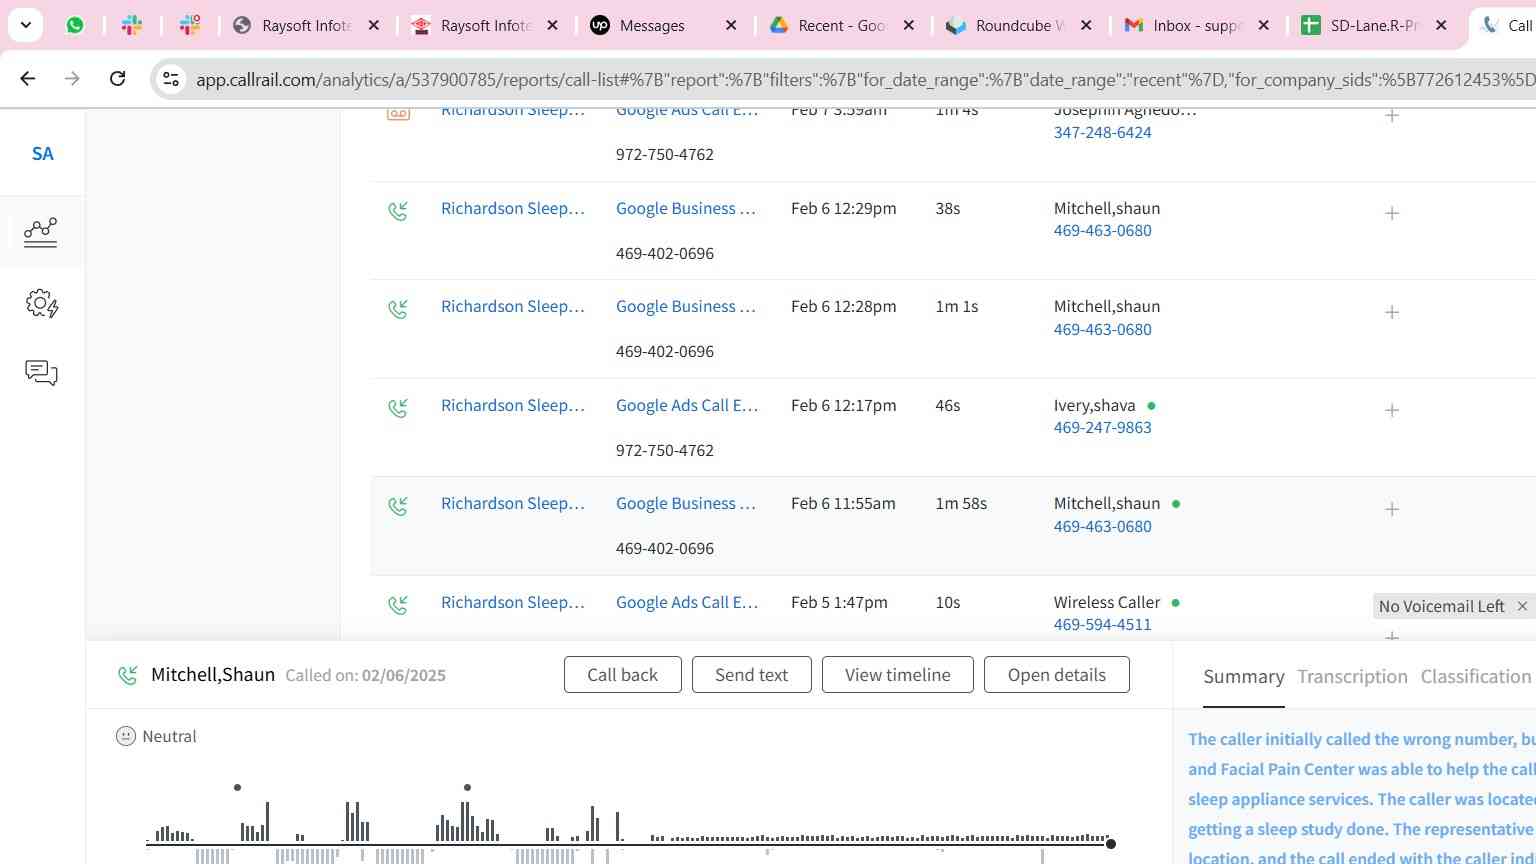Screen dimensions: 1536x864
Task: Click the waveform playhead end handle
Action: click(1110, 844)
